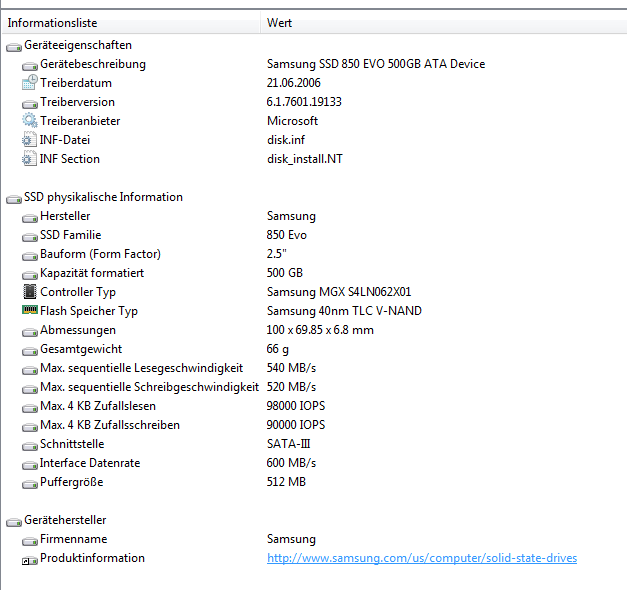
Task: Click the value SATA-III
Action: click(289, 444)
